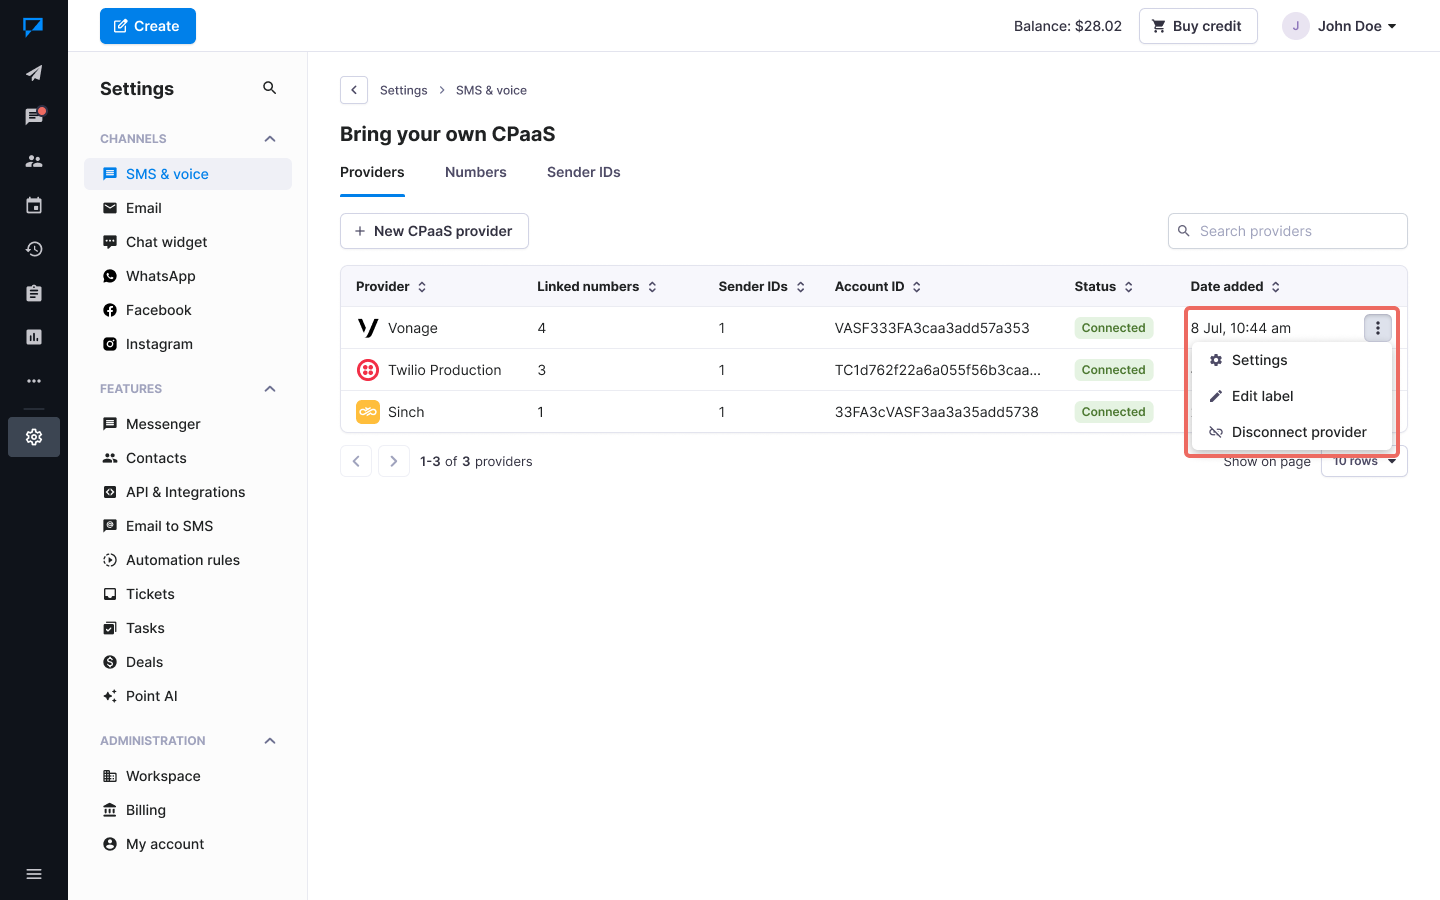Click the New CPaaS provider button
This screenshot has height=900, width=1440.
point(434,231)
